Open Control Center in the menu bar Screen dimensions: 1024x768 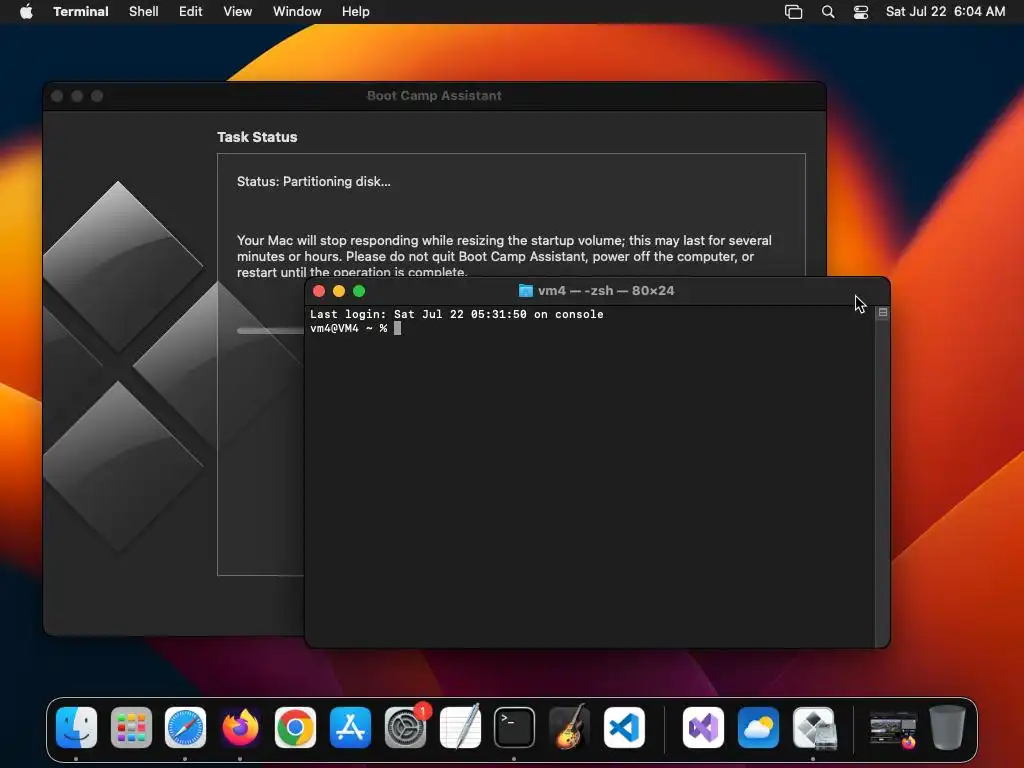click(x=861, y=11)
